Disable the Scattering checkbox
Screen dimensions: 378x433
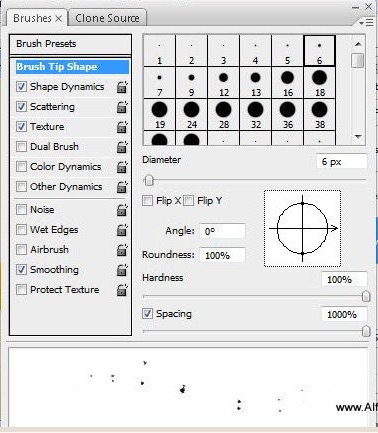21,107
